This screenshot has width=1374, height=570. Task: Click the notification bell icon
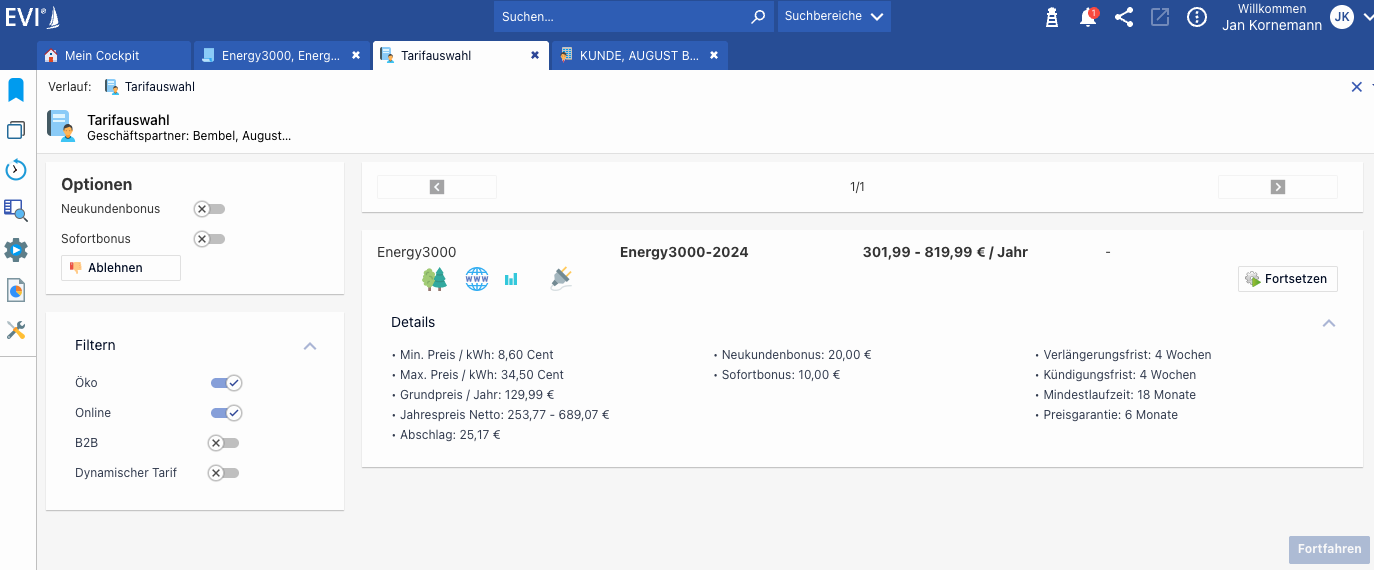(x=1088, y=17)
